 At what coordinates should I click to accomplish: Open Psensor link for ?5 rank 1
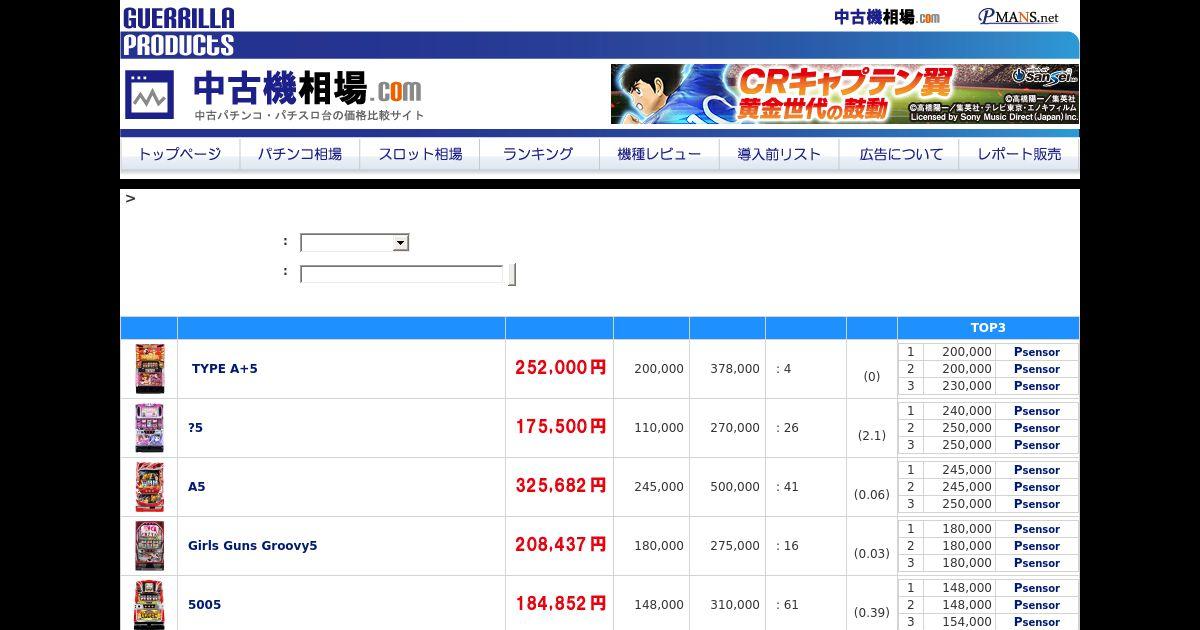1037,411
